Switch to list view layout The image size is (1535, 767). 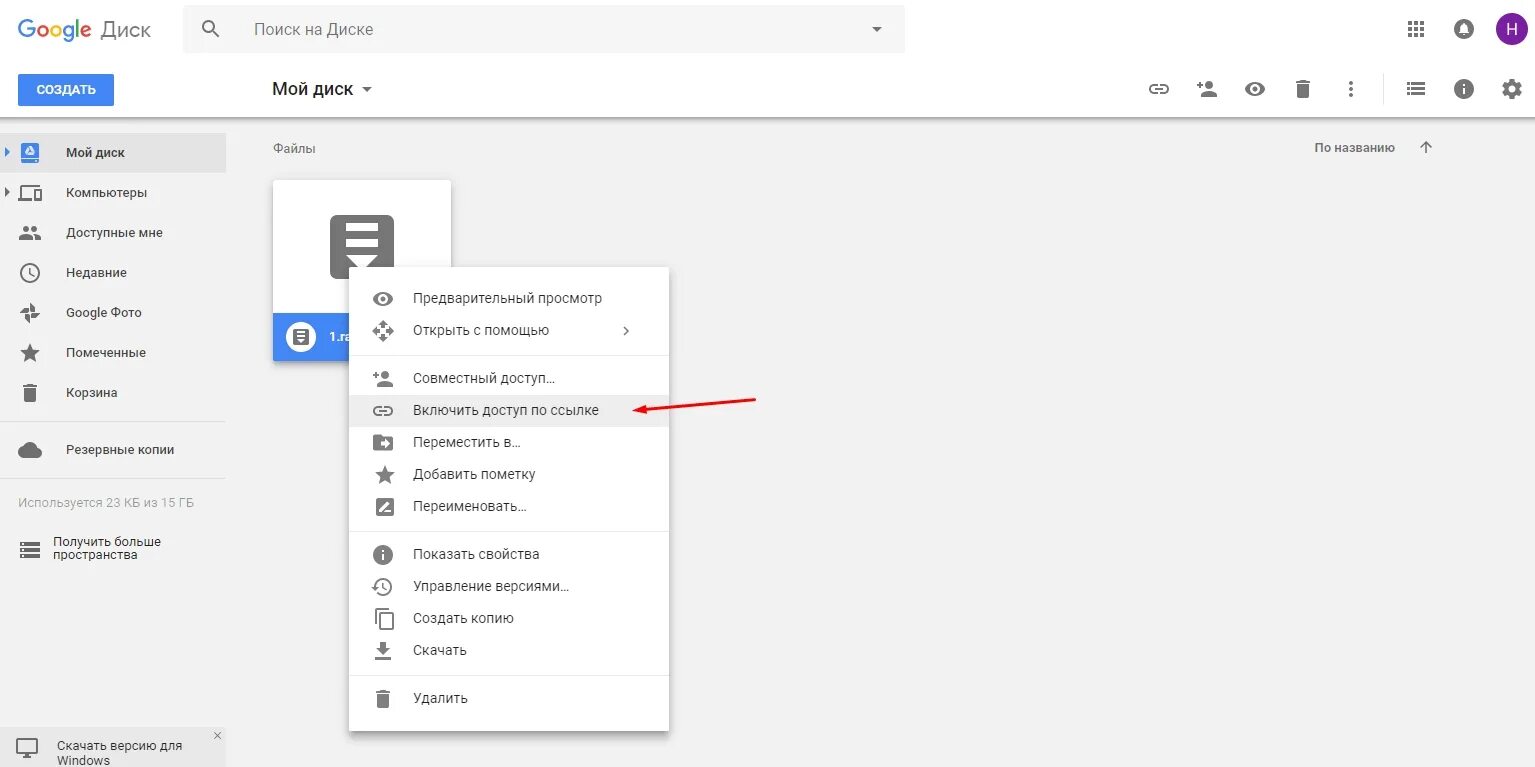pyautogui.click(x=1414, y=89)
